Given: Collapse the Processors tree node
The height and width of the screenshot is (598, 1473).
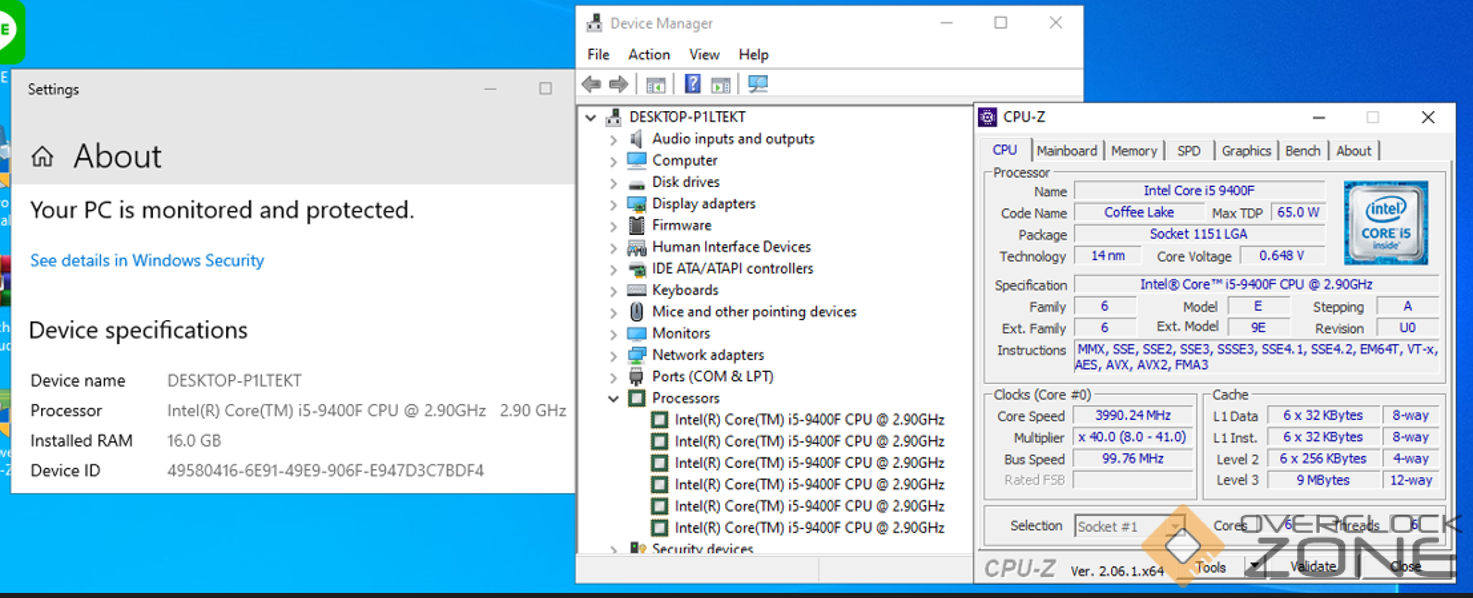Looking at the screenshot, I should tap(613, 399).
